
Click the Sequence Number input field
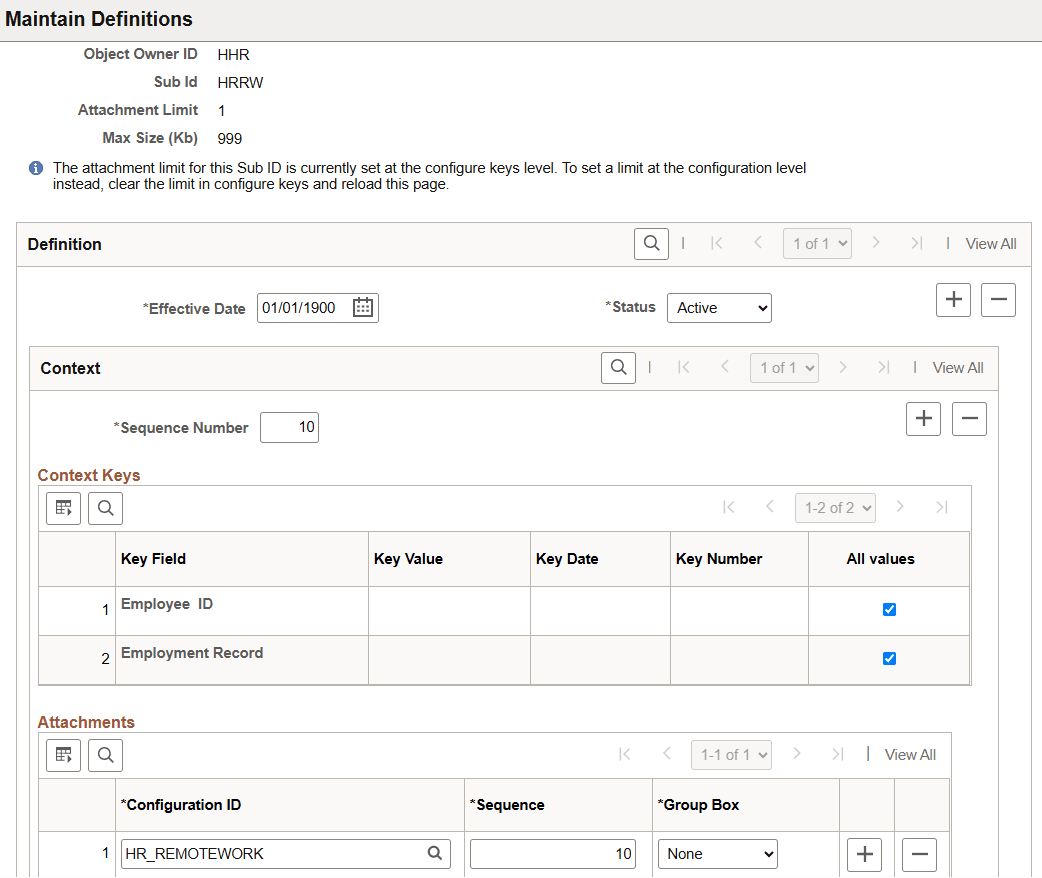coord(289,427)
